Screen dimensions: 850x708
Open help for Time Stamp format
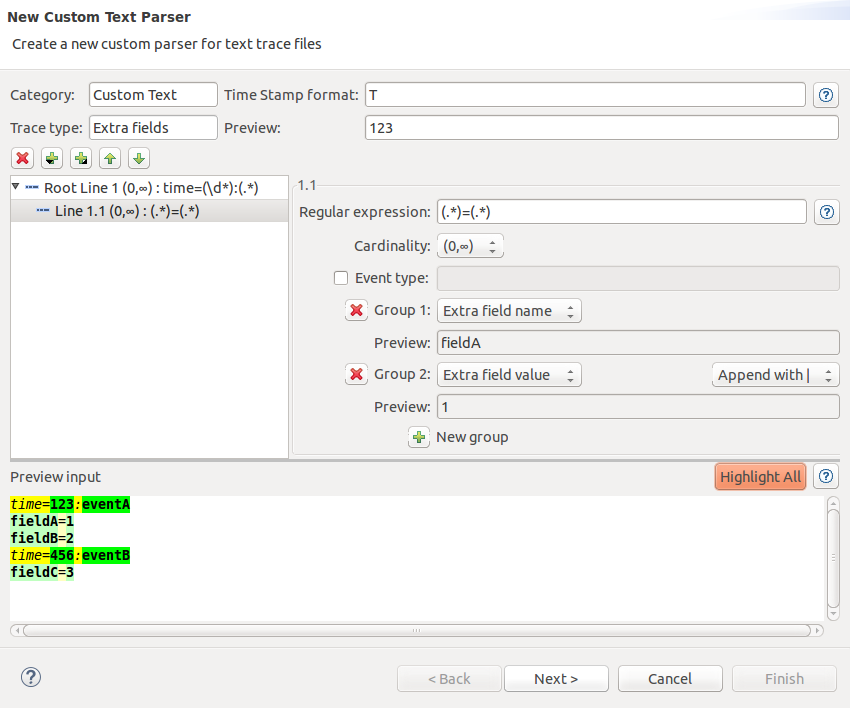click(826, 94)
